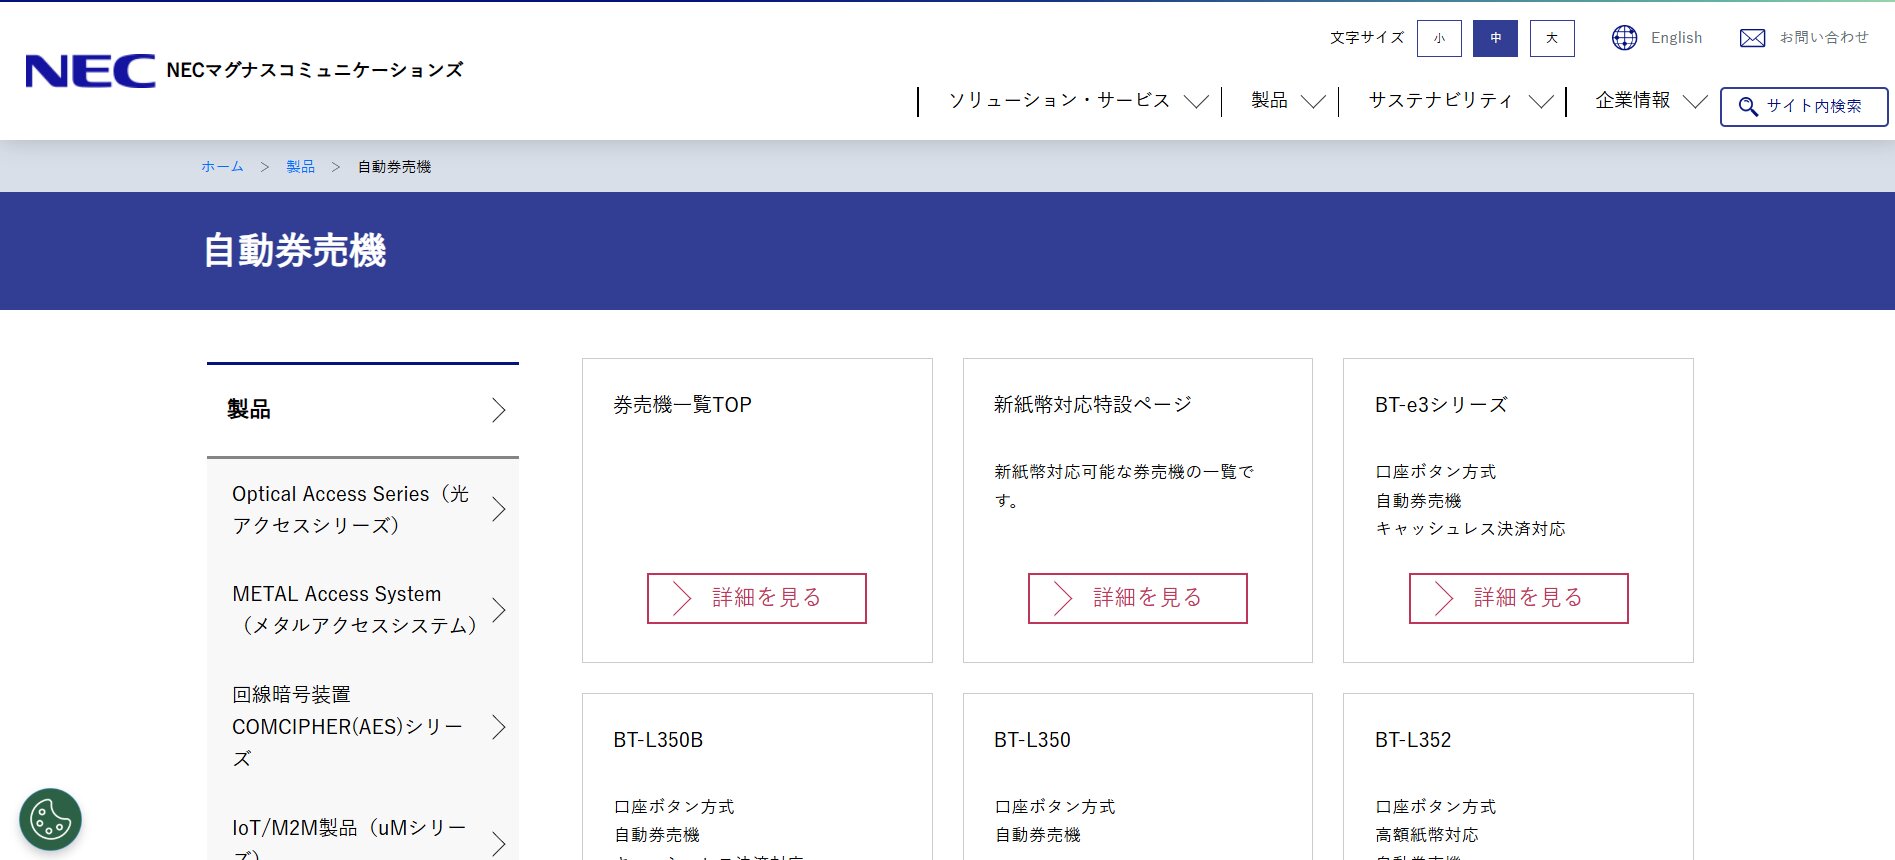
Task: Go to 製品 breadcrumb link
Action: (300, 167)
